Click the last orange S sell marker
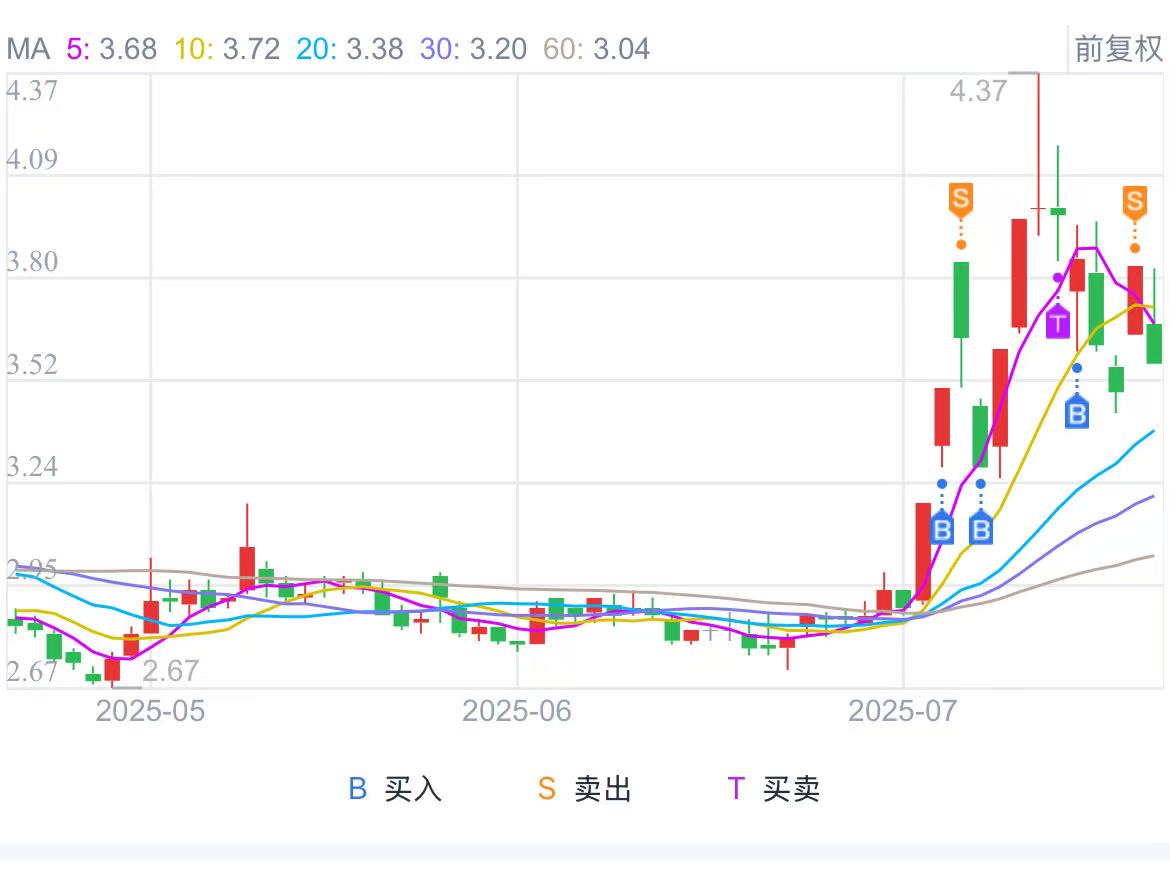The image size is (1170, 877). (x=1135, y=202)
